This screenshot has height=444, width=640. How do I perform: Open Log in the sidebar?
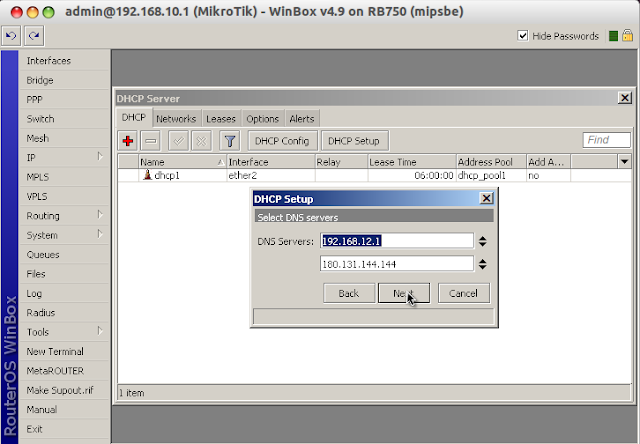pyautogui.click(x=64, y=293)
